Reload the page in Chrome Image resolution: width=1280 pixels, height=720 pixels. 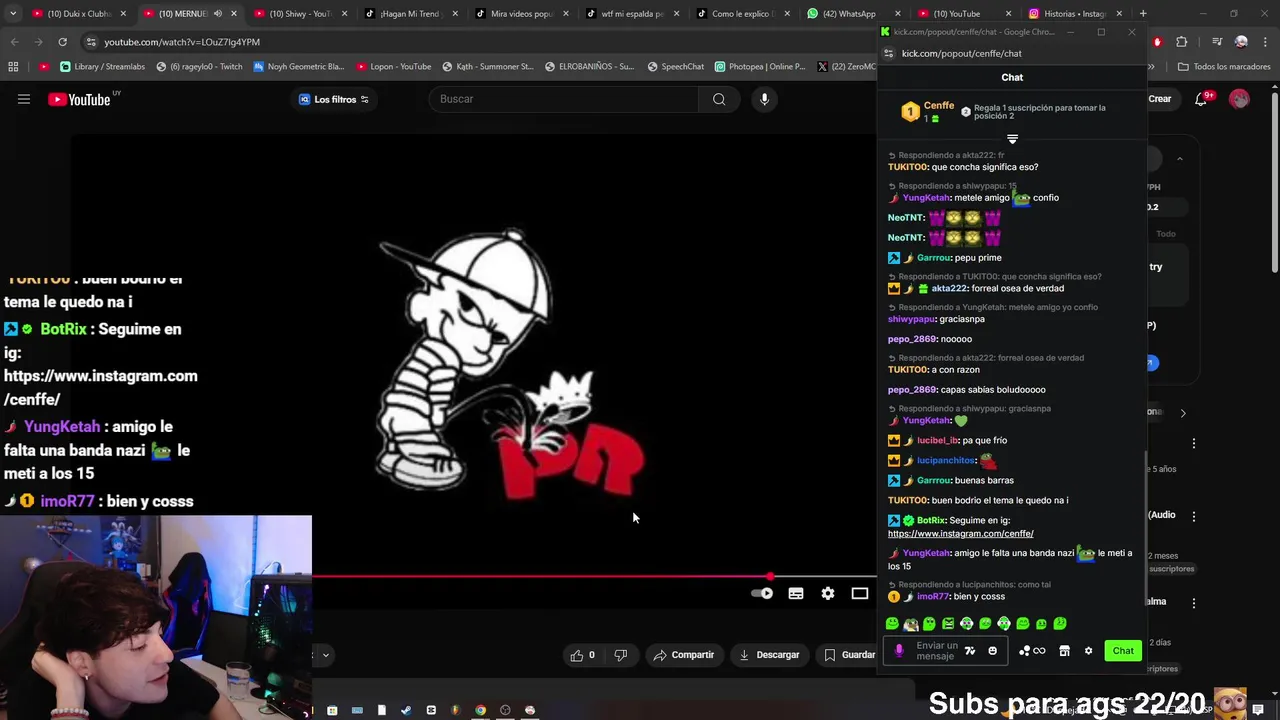(62, 42)
